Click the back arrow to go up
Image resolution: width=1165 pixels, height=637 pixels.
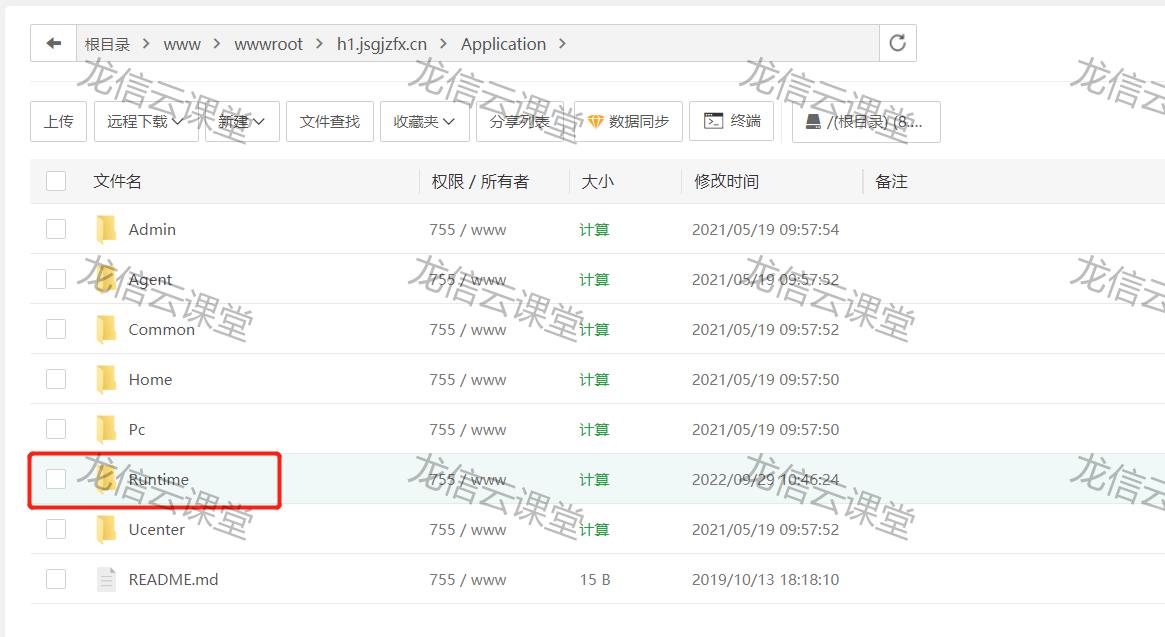pyautogui.click(x=53, y=43)
